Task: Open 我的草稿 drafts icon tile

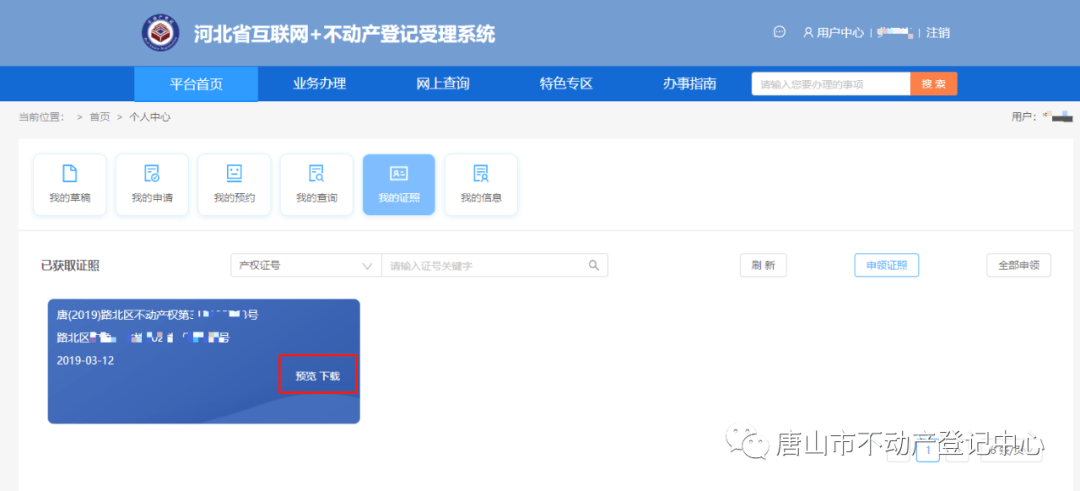Action: 70,184
